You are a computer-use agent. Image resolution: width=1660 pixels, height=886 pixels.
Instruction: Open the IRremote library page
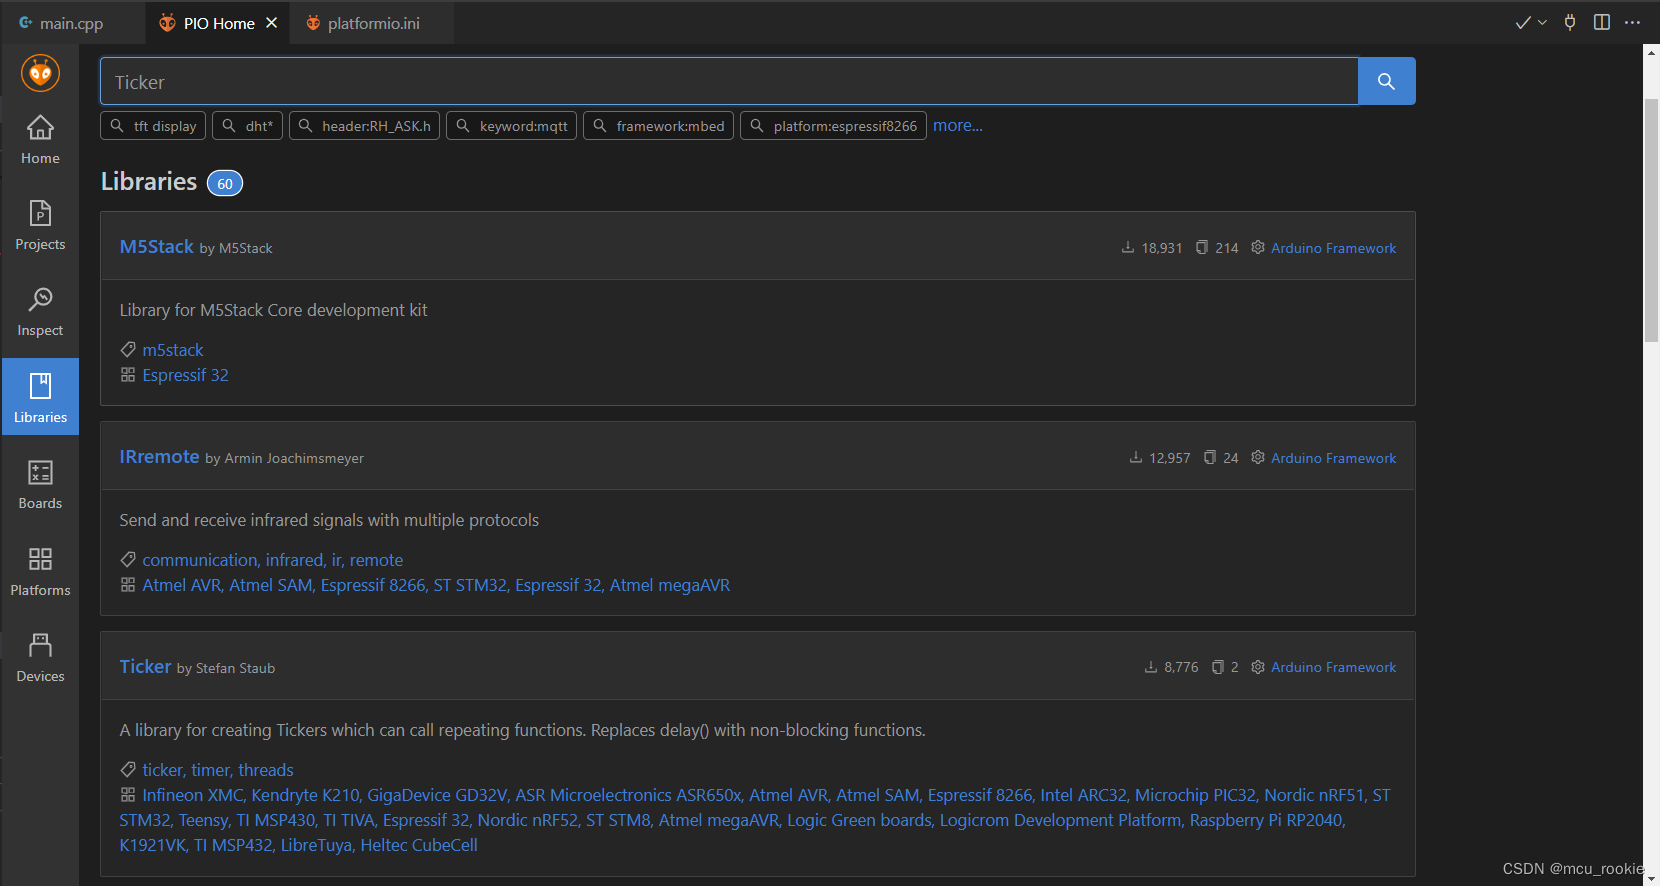[160, 457]
